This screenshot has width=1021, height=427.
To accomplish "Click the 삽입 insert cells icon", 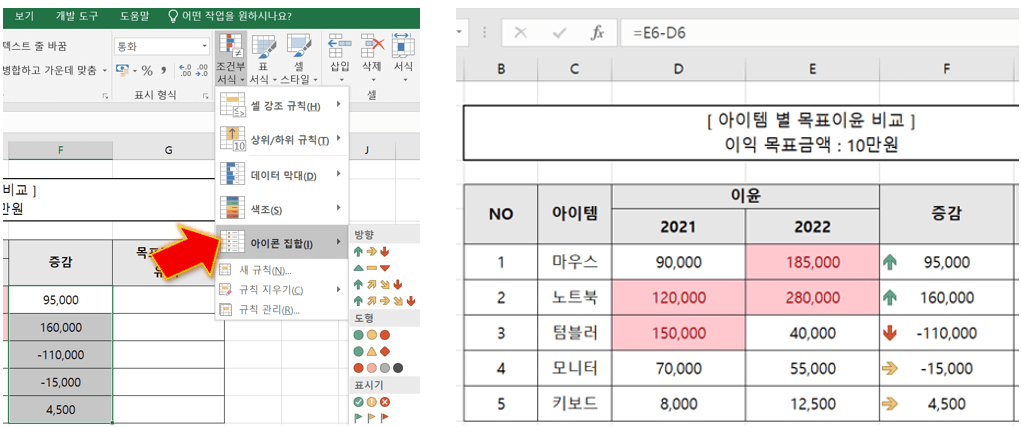I will click(x=340, y=44).
